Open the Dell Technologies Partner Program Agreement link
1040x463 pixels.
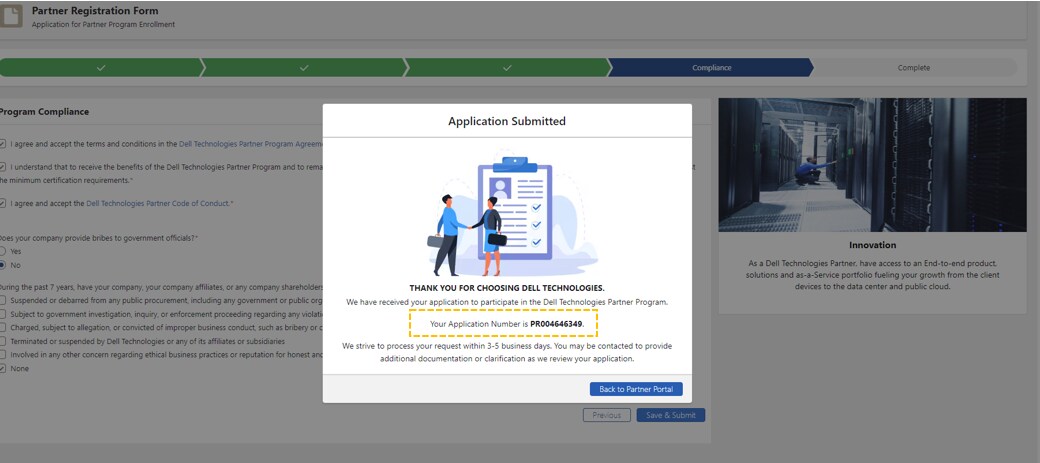tap(251, 143)
